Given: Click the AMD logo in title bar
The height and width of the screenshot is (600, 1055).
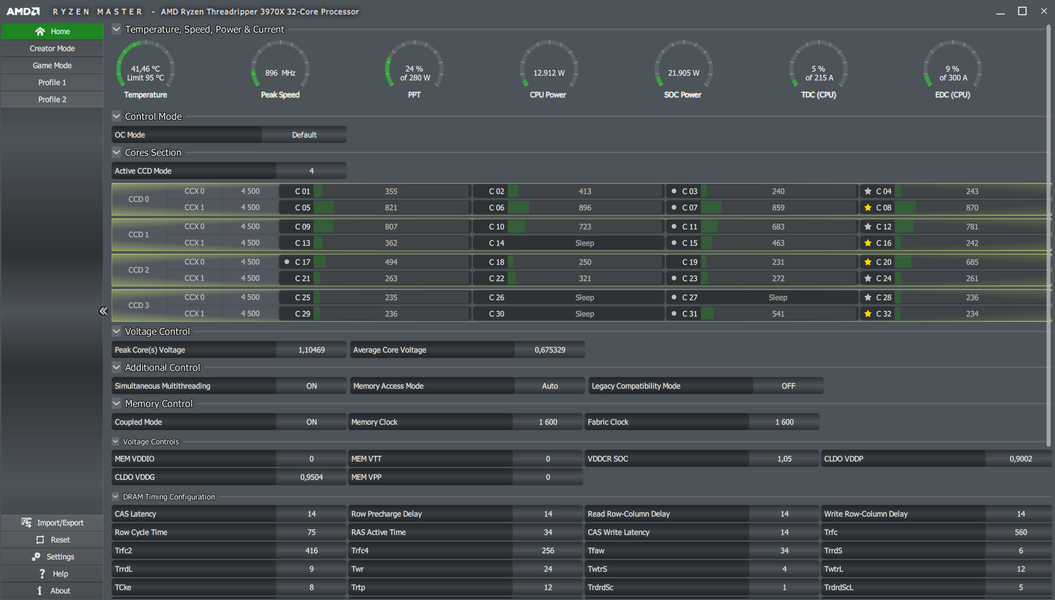Looking at the screenshot, I should coord(23,11).
